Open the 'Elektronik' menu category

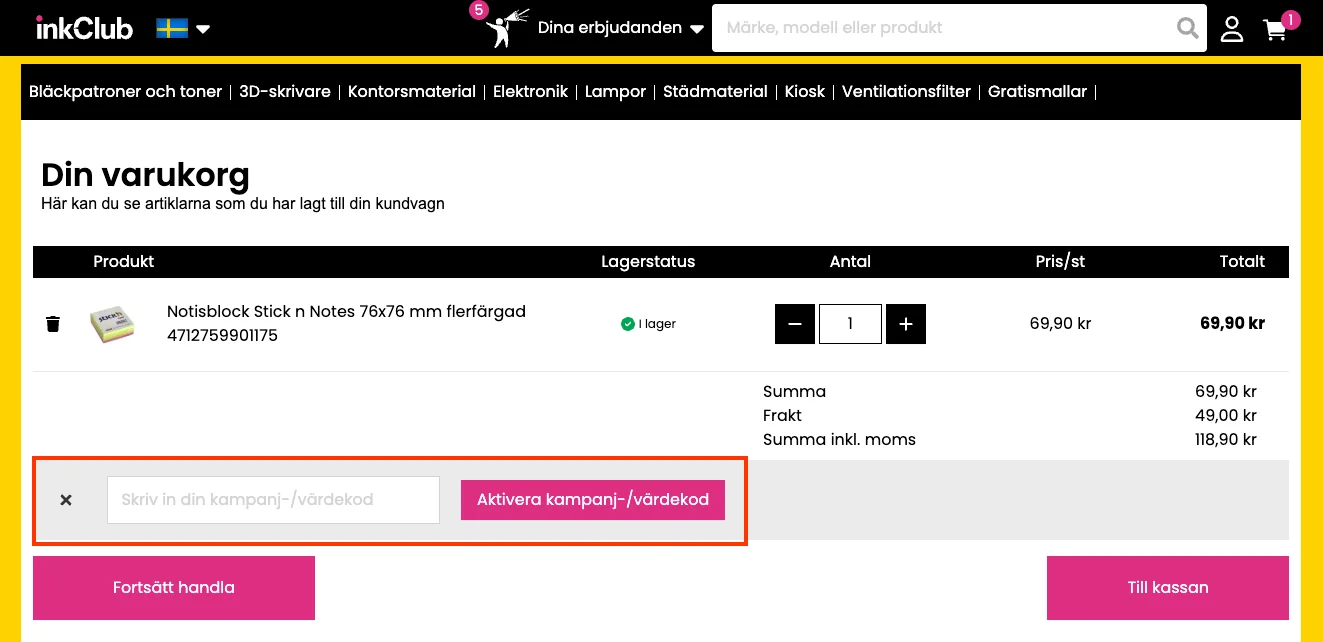530,91
